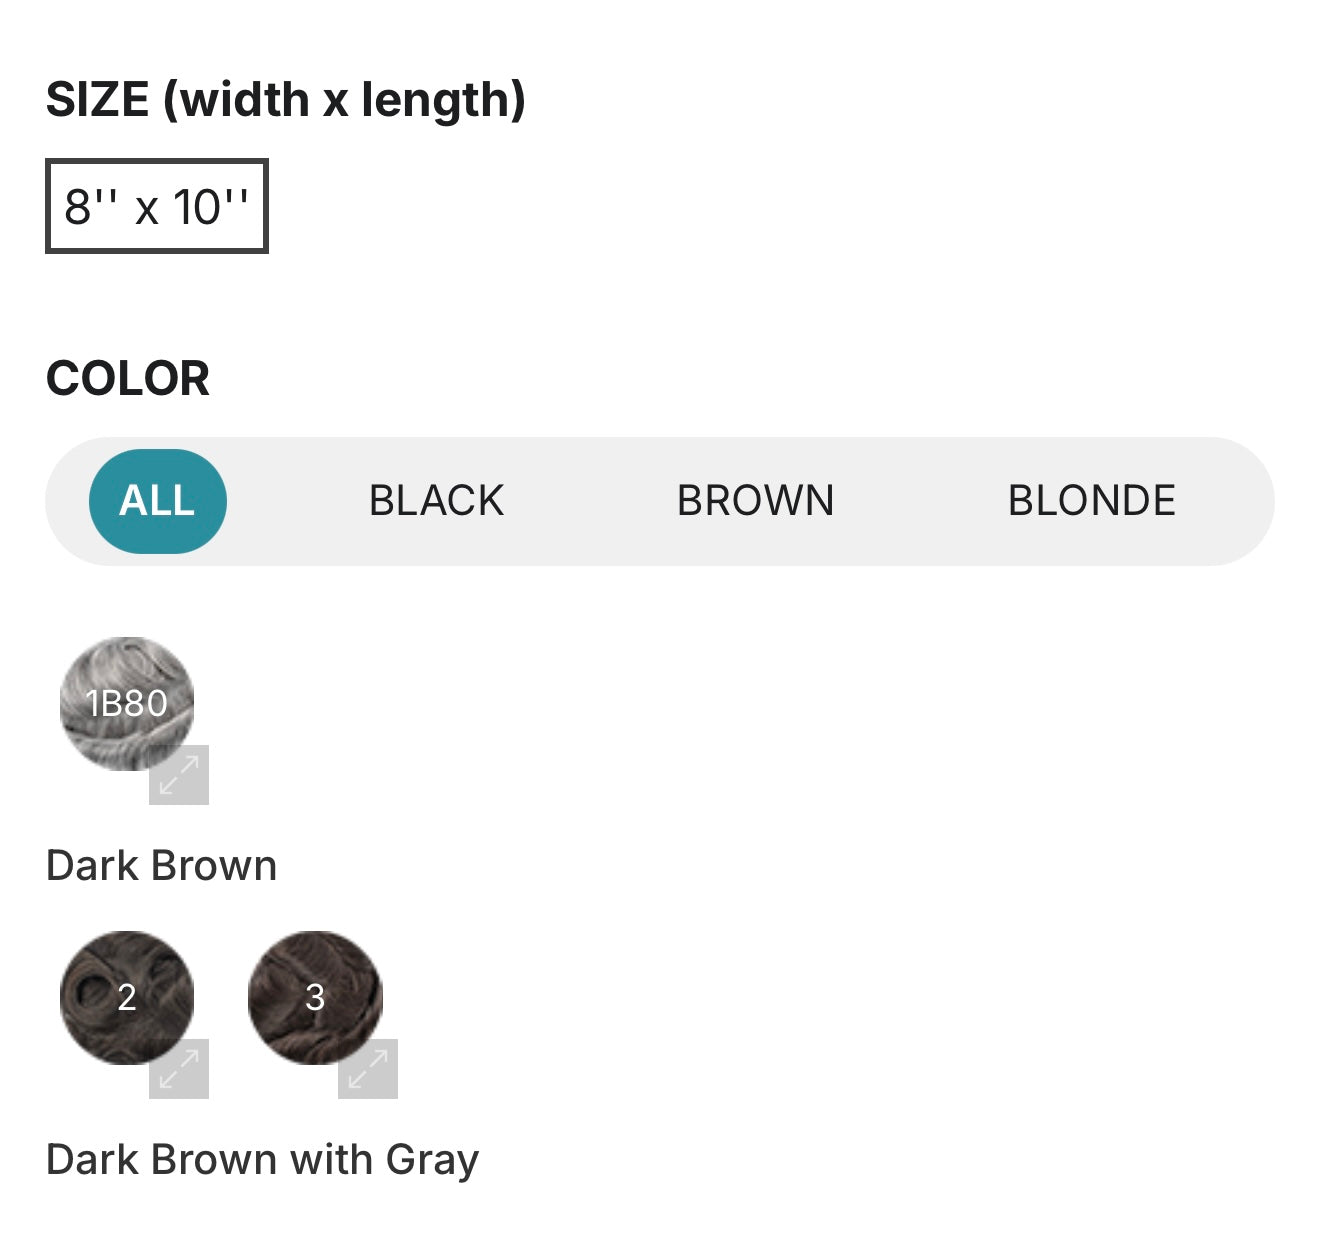
Task: Expand the preview for swatch 2
Action: pos(179,1069)
